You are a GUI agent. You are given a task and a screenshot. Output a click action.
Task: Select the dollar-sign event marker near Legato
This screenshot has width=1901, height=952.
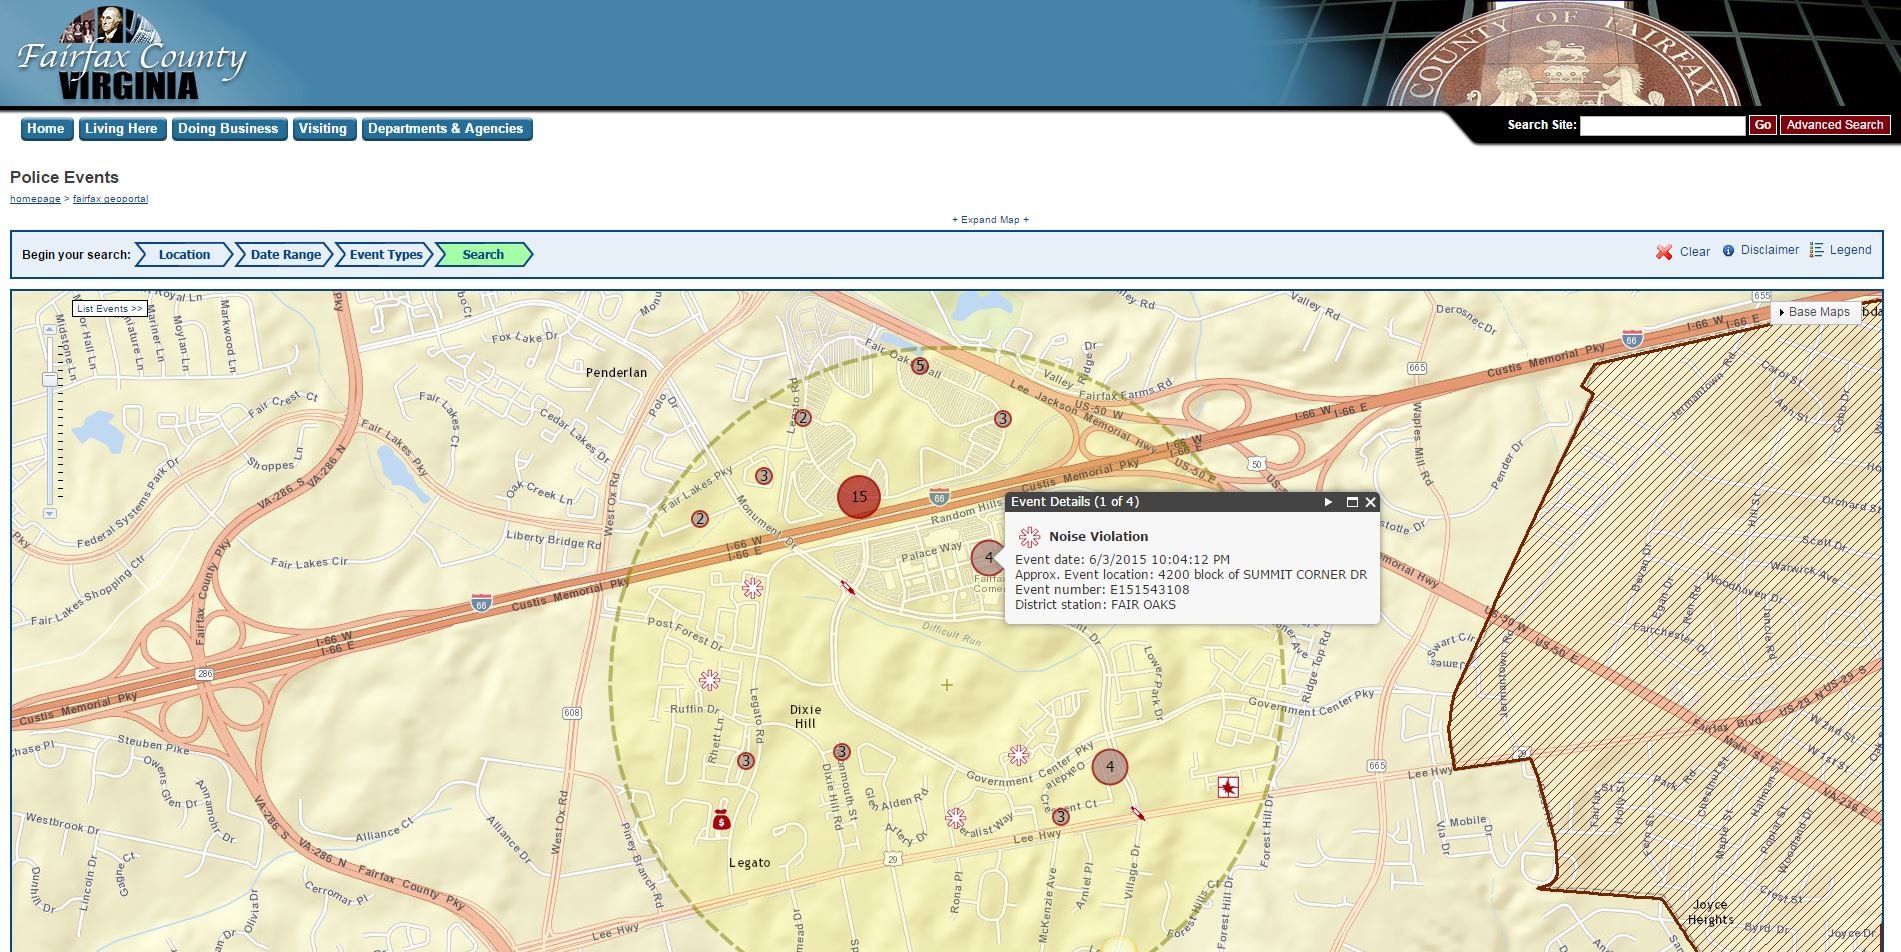click(720, 822)
